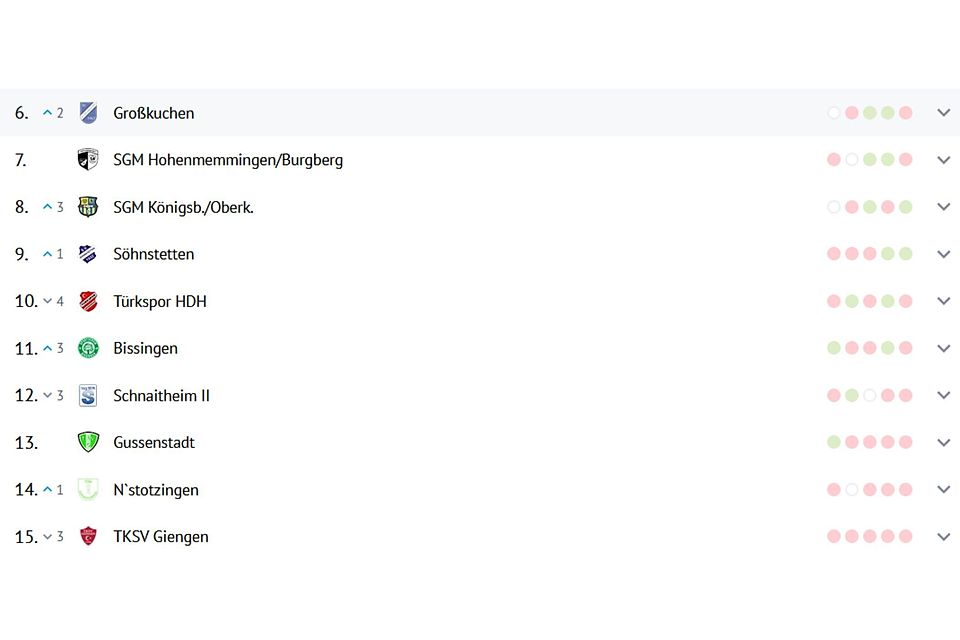The width and height of the screenshot is (960, 640).
Task: Click TKSV Giengen's last red form dot
Action: 906,537
